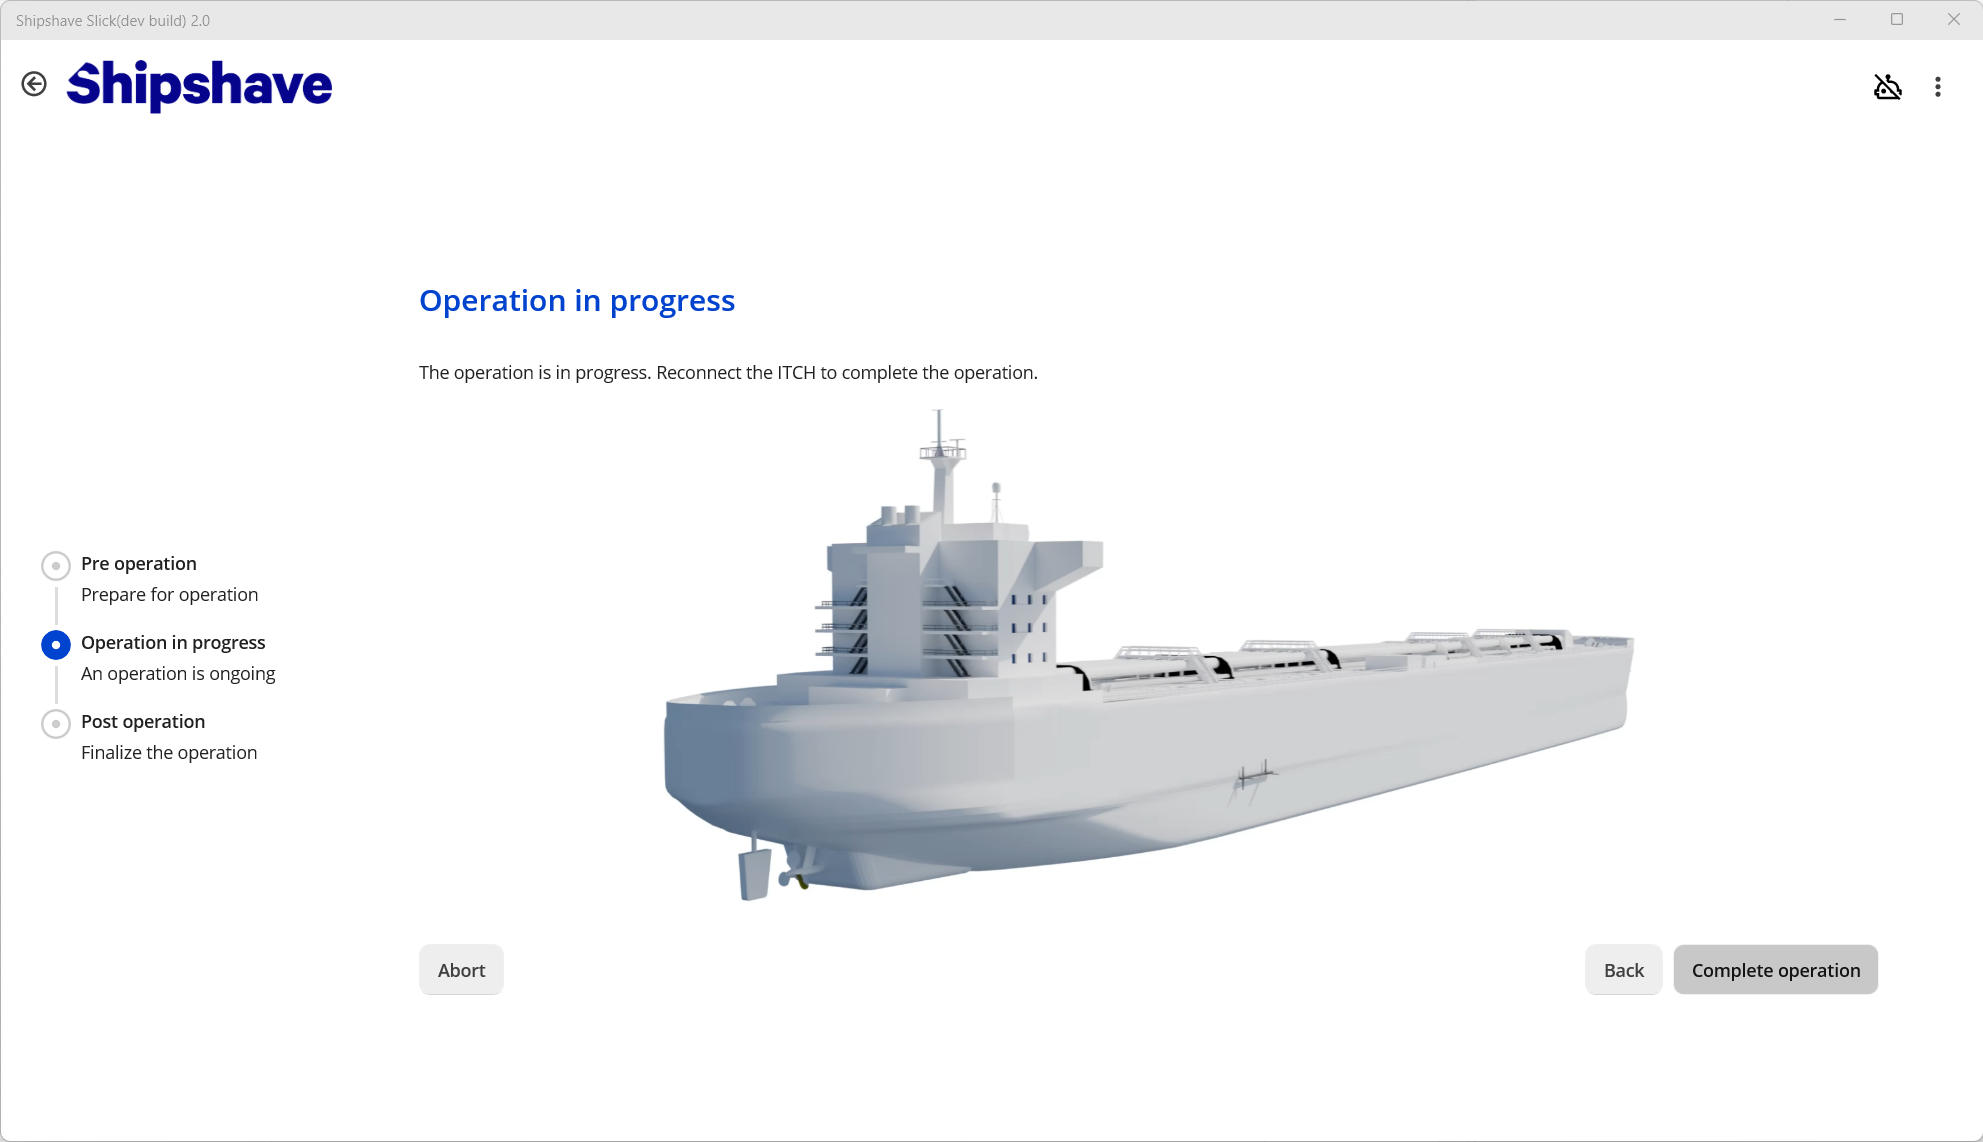Image resolution: width=1983 pixels, height=1142 pixels.
Task: Select the Post operation step circle
Action: click(56, 724)
